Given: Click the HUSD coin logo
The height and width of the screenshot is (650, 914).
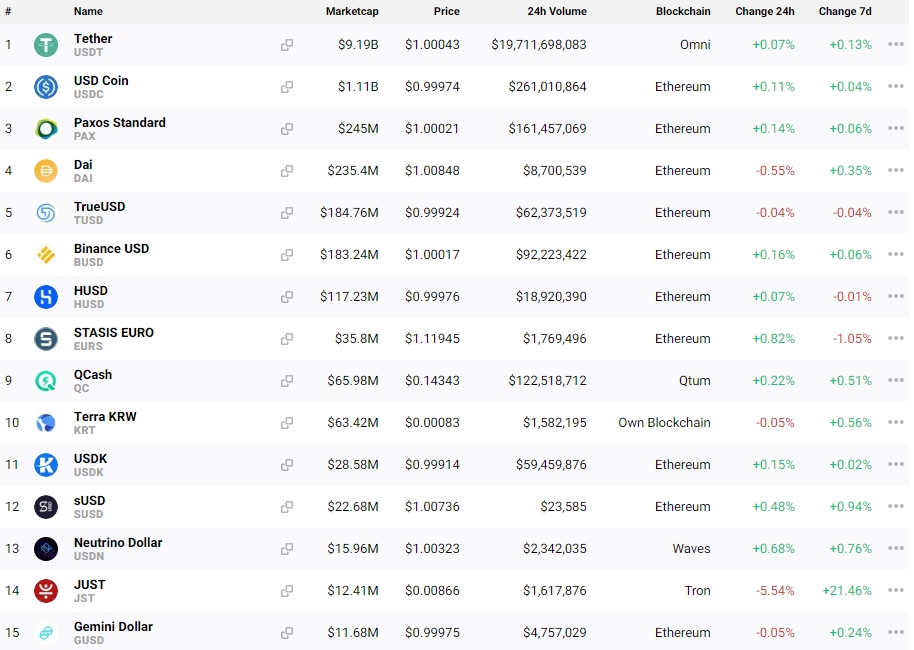Looking at the screenshot, I should click(46, 297).
